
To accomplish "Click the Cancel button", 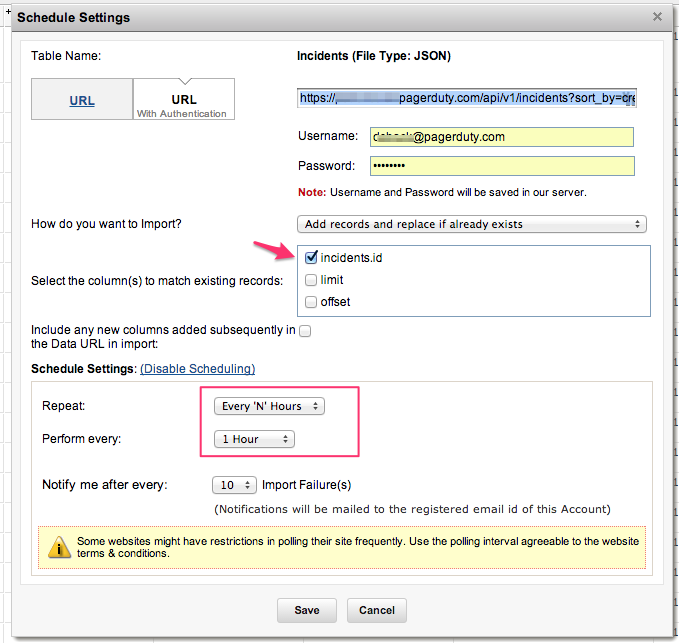I will 377,610.
